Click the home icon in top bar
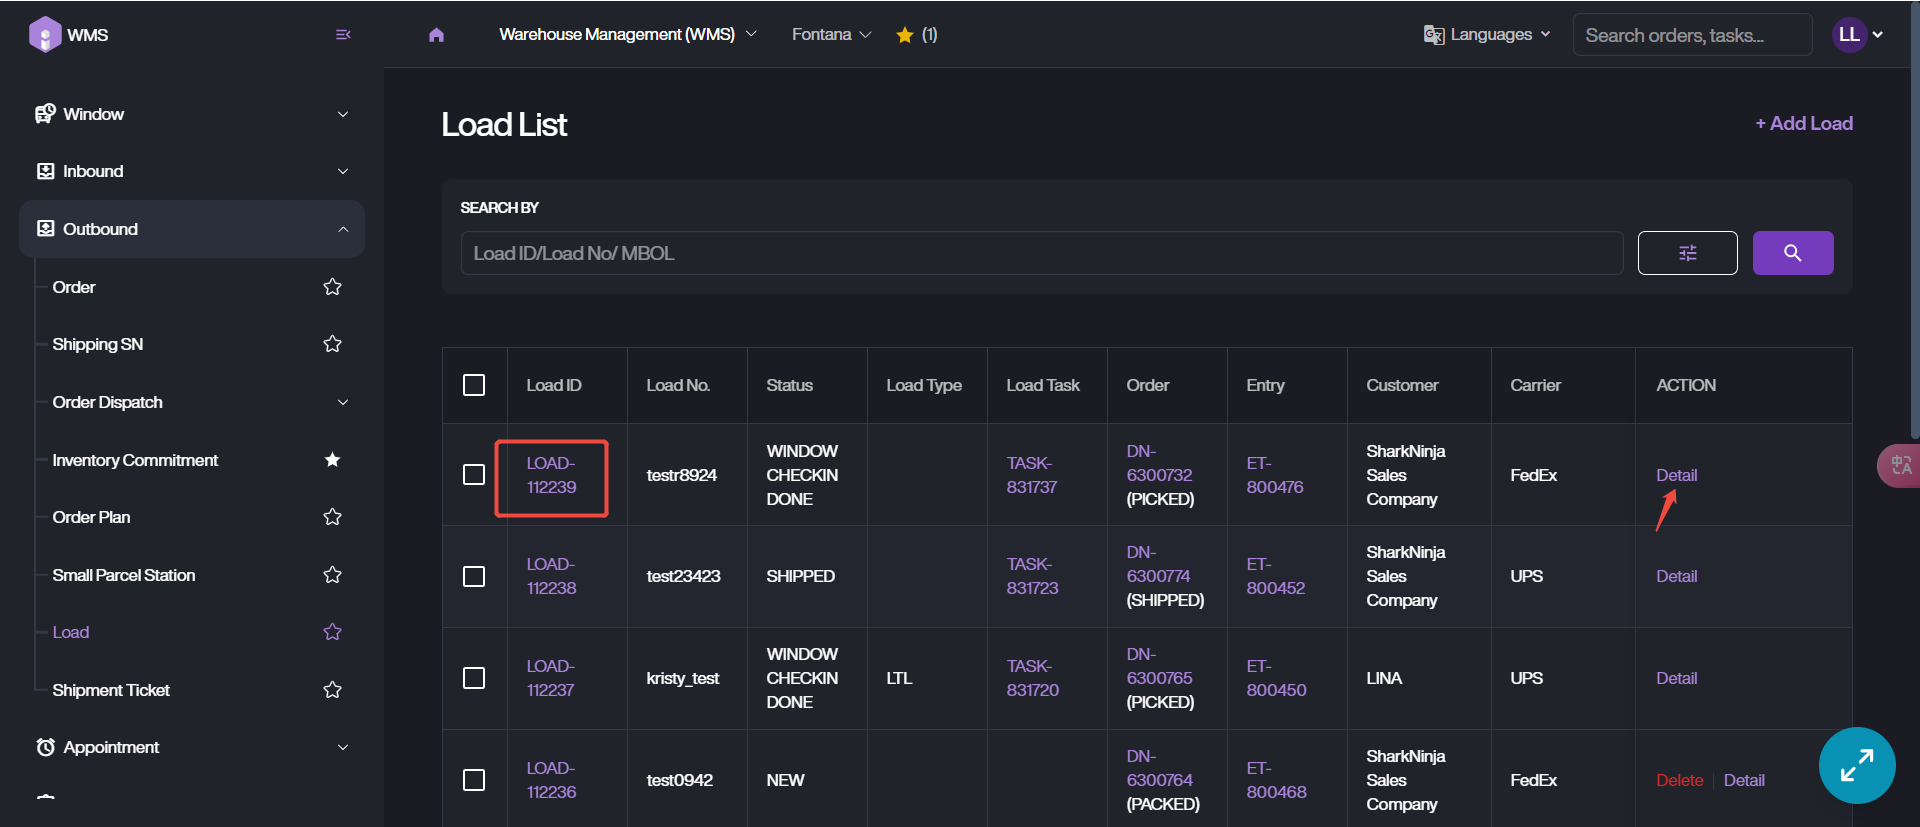The height and width of the screenshot is (827, 1920). pyautogui.click(x=436, y=35)
